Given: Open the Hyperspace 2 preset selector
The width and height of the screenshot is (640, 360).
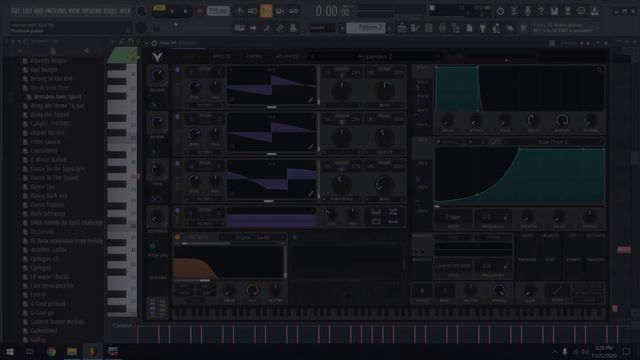Looking at the screenshot, I should pos(375,56).
